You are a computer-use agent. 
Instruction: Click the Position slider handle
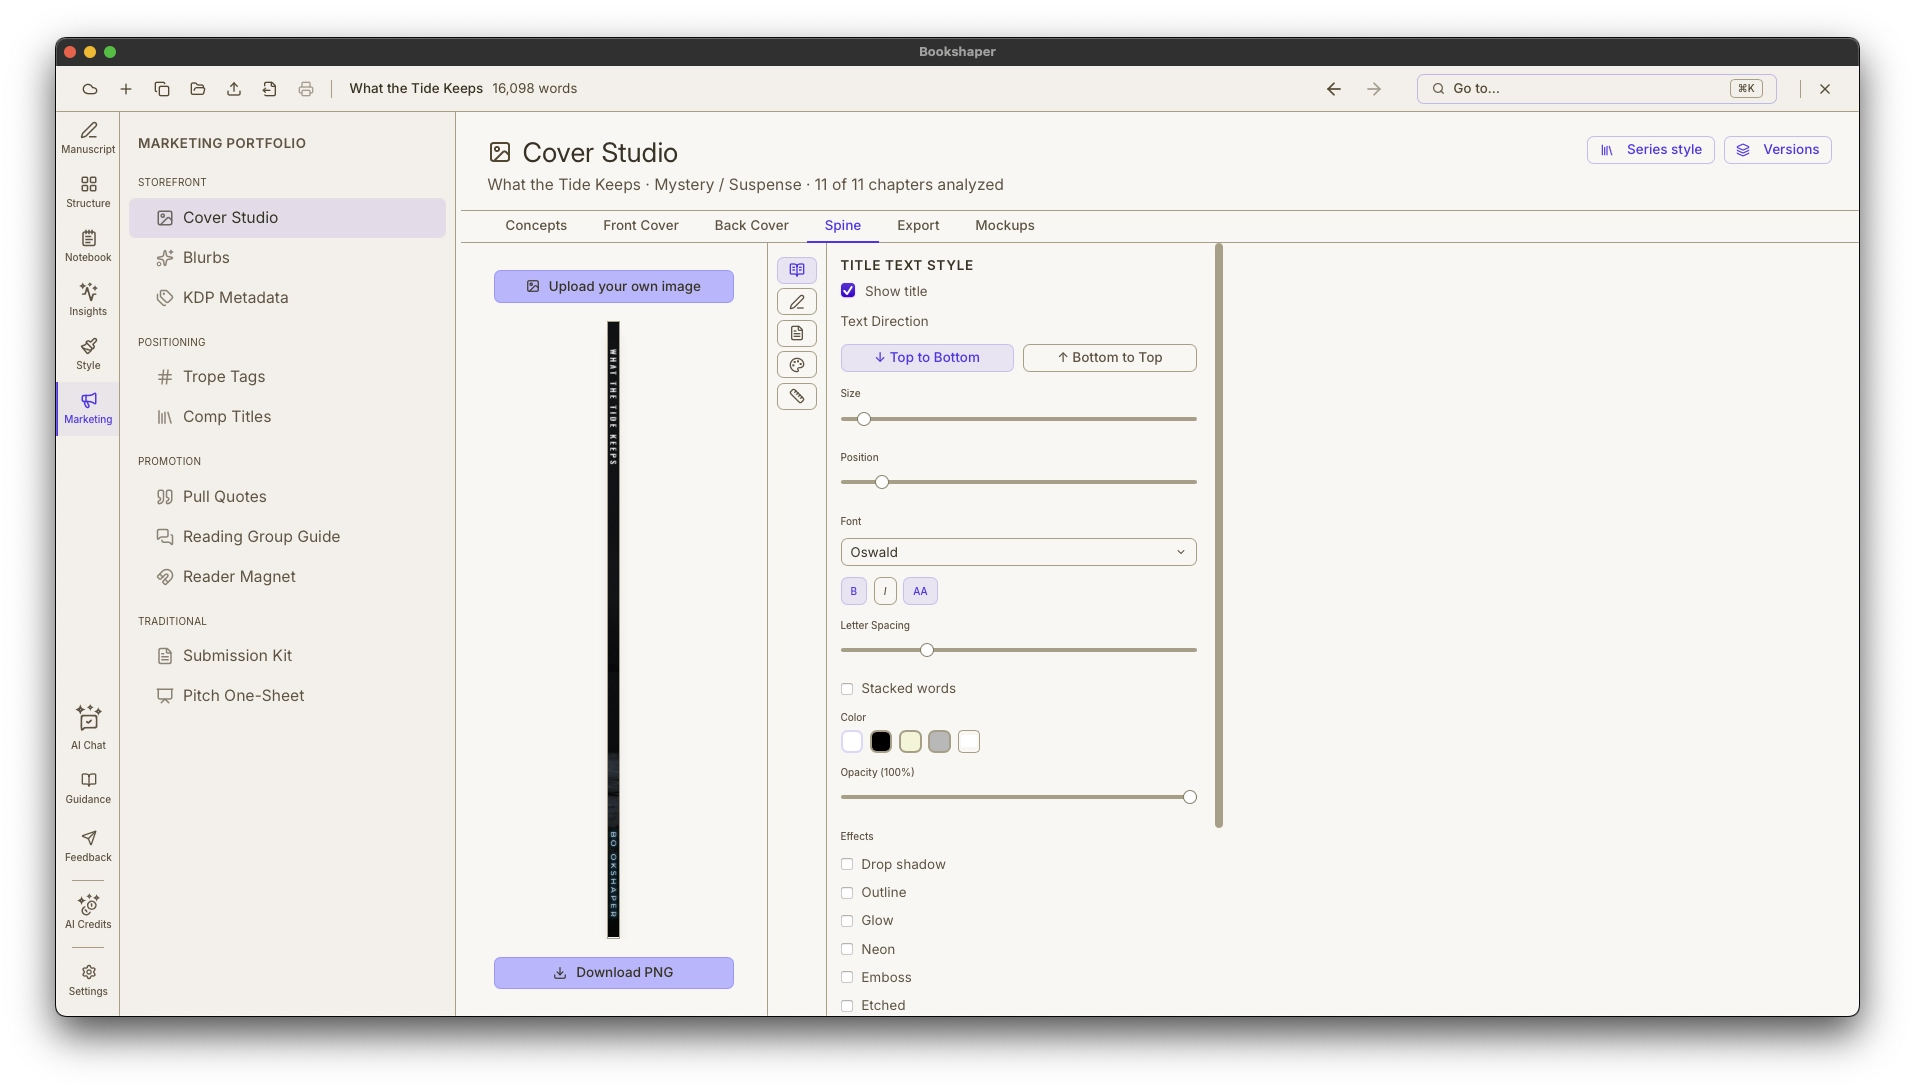pos(882,482)
